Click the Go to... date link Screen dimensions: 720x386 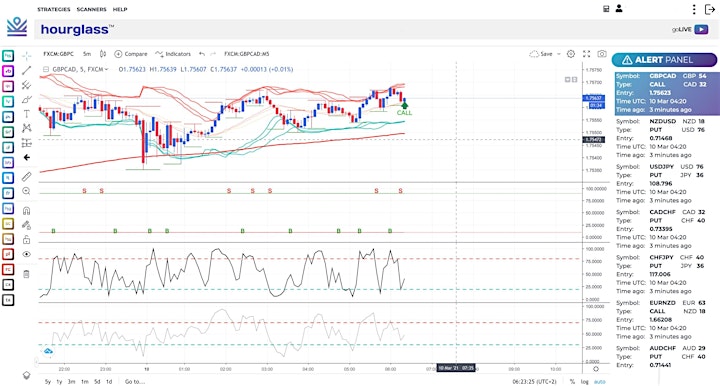[x=135, y=381]
